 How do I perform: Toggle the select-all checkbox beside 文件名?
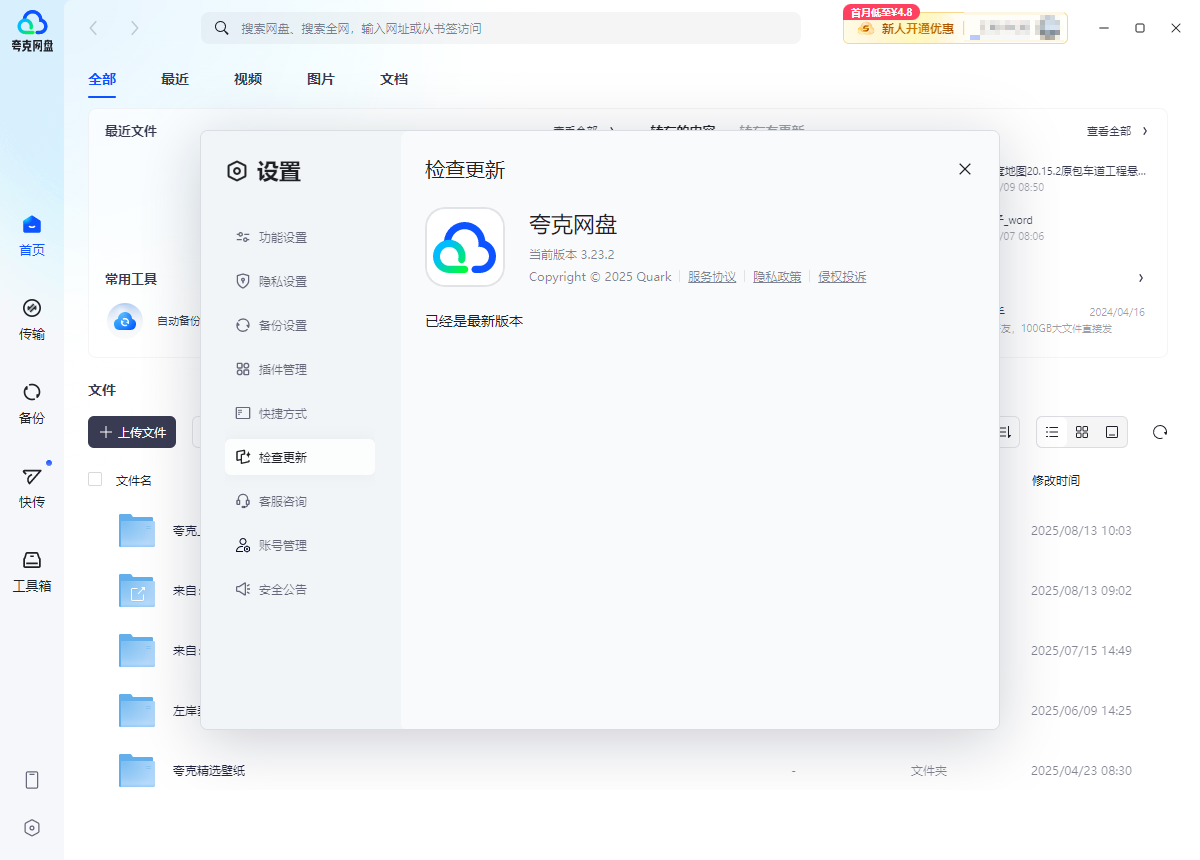coord(95,479)
